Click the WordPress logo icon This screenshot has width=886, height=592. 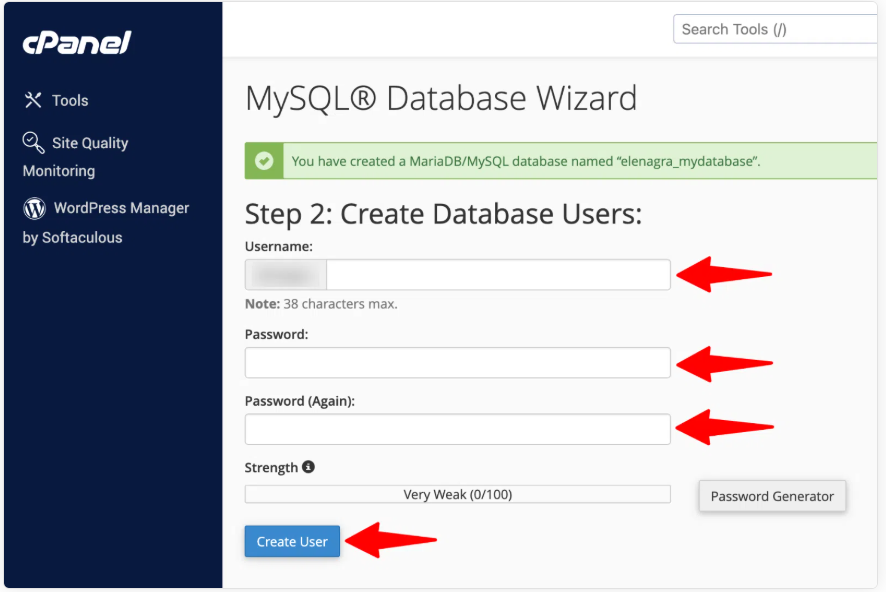[x=34, y=208]
